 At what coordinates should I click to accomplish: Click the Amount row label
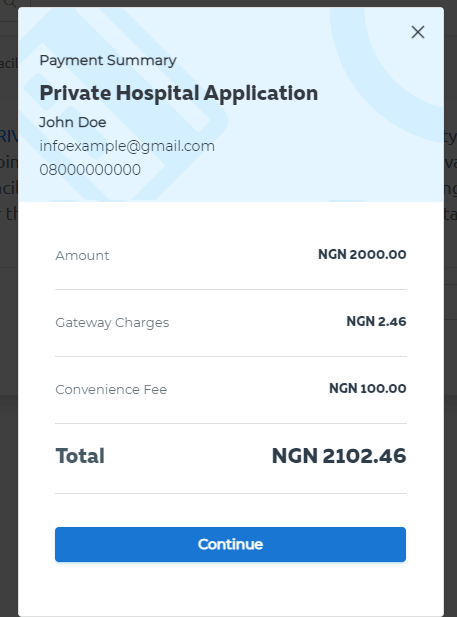82,255
